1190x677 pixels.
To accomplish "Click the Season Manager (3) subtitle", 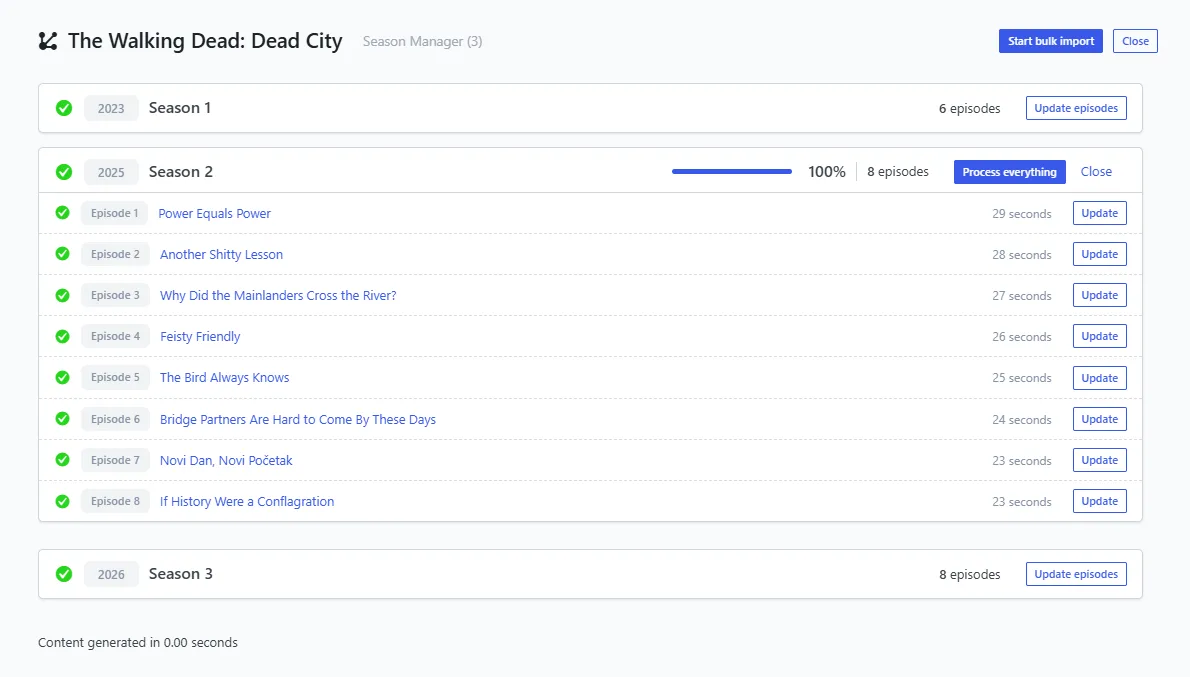I will pyautogui.click(x=422, y=41).
